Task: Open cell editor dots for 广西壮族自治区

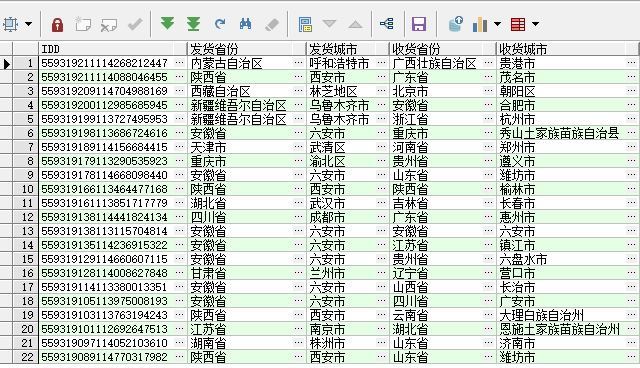Action: click(x=488, y=63)
